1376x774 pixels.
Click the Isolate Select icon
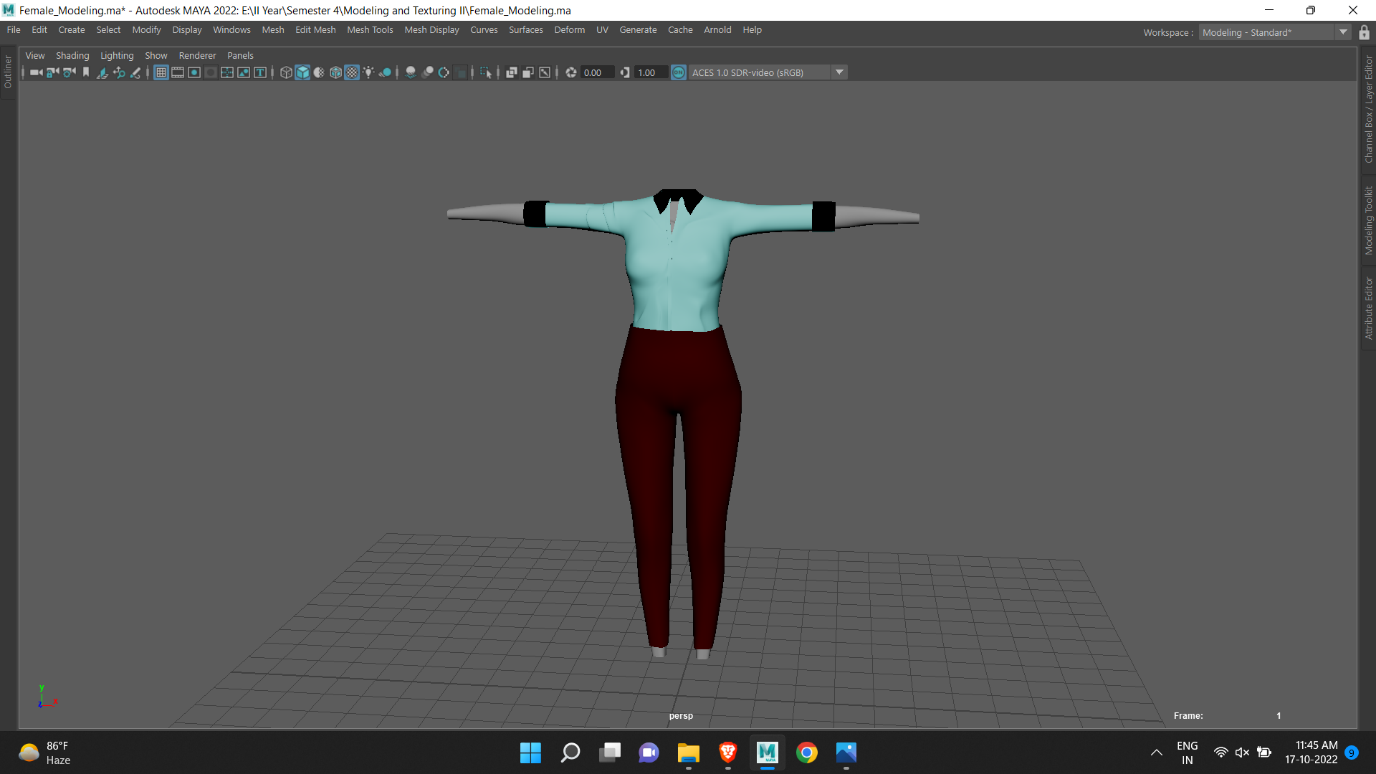pyautogui.click(x=486, y=72)
